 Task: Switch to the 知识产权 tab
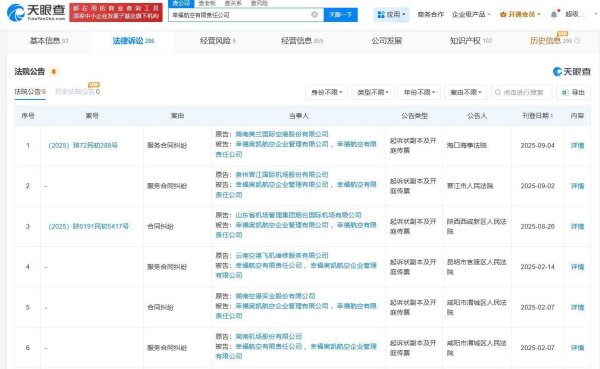pyautogui.click(x=471, y=41)
